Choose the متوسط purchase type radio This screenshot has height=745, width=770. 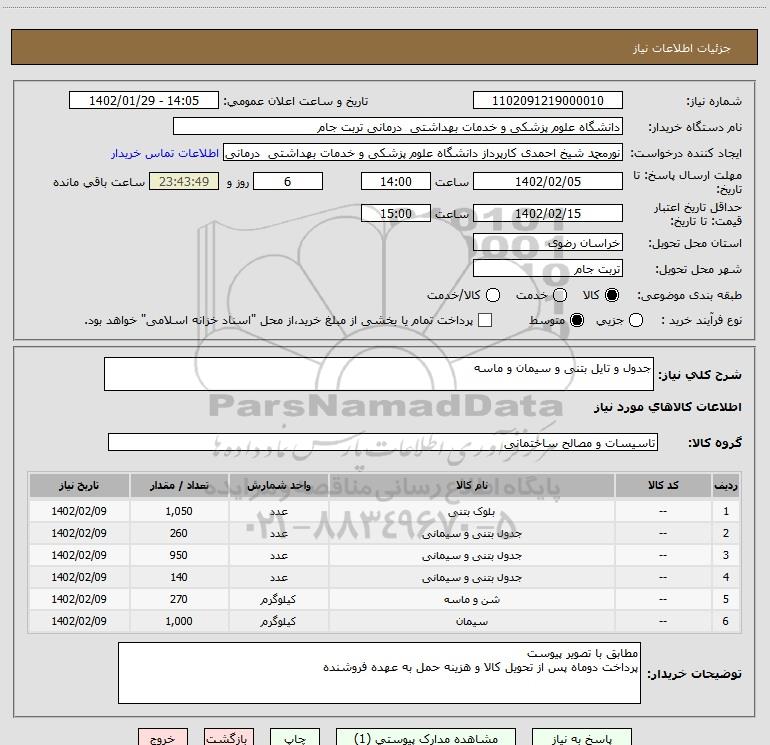click(x=577, y=321)
